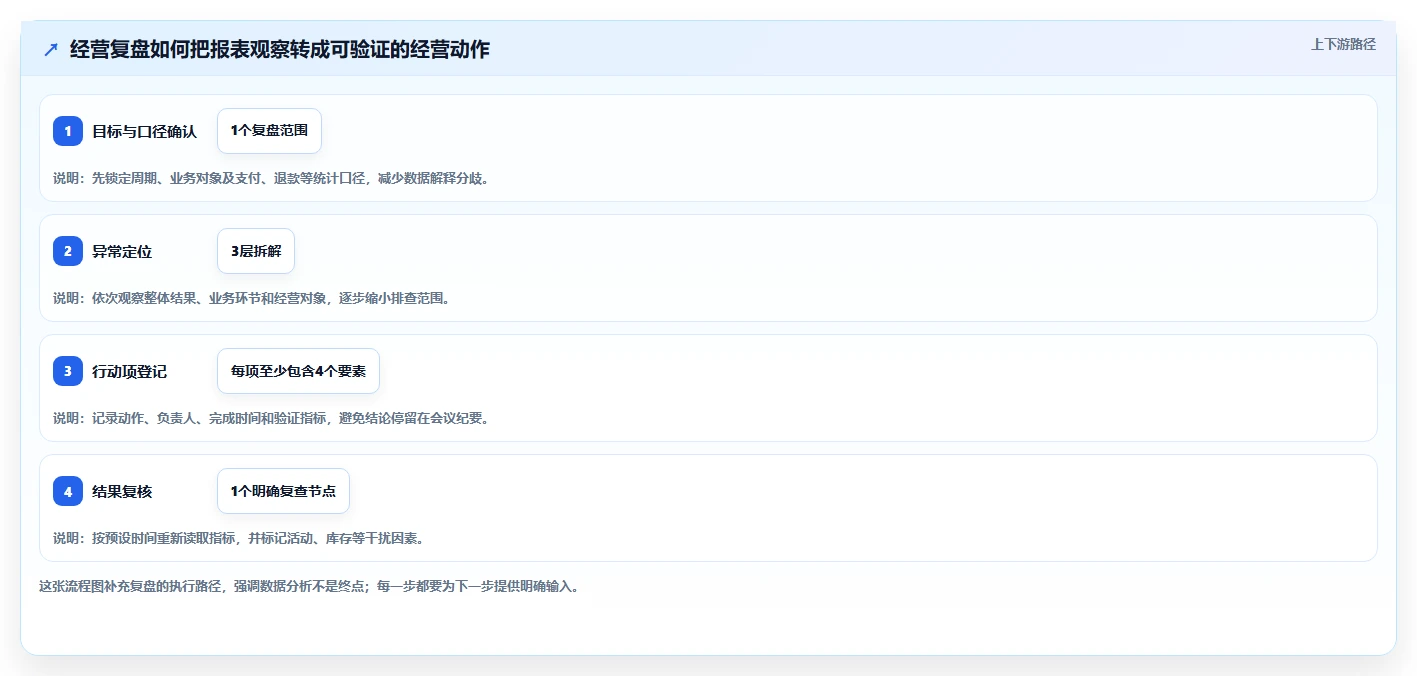Click the 1个明确复查节点 chip
This screenshot has width=1417, height=676.
tap(283, 491)
